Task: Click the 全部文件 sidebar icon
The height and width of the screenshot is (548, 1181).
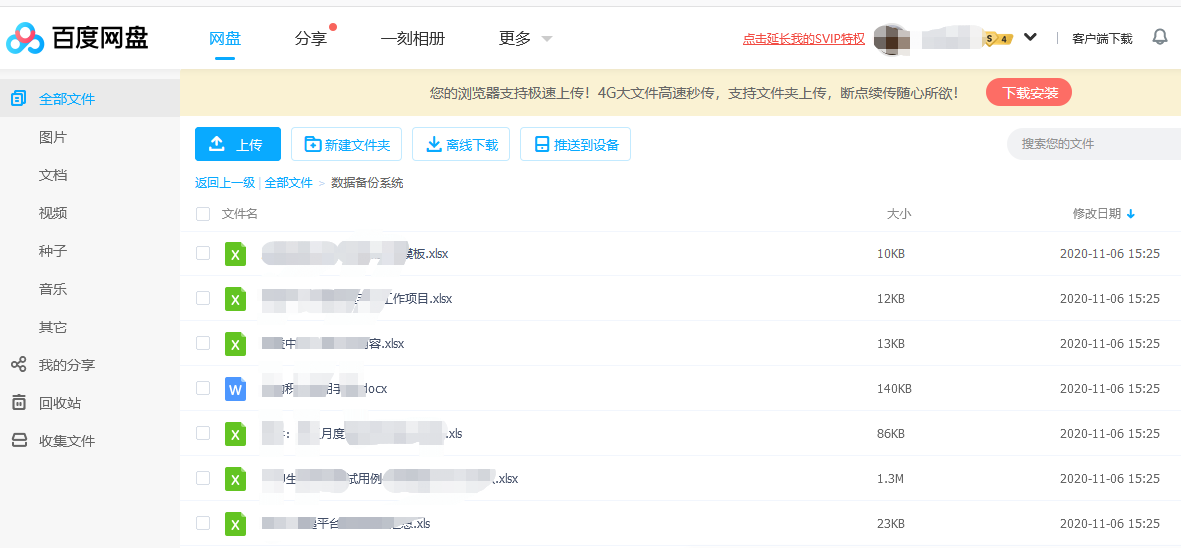Action: 19,99
